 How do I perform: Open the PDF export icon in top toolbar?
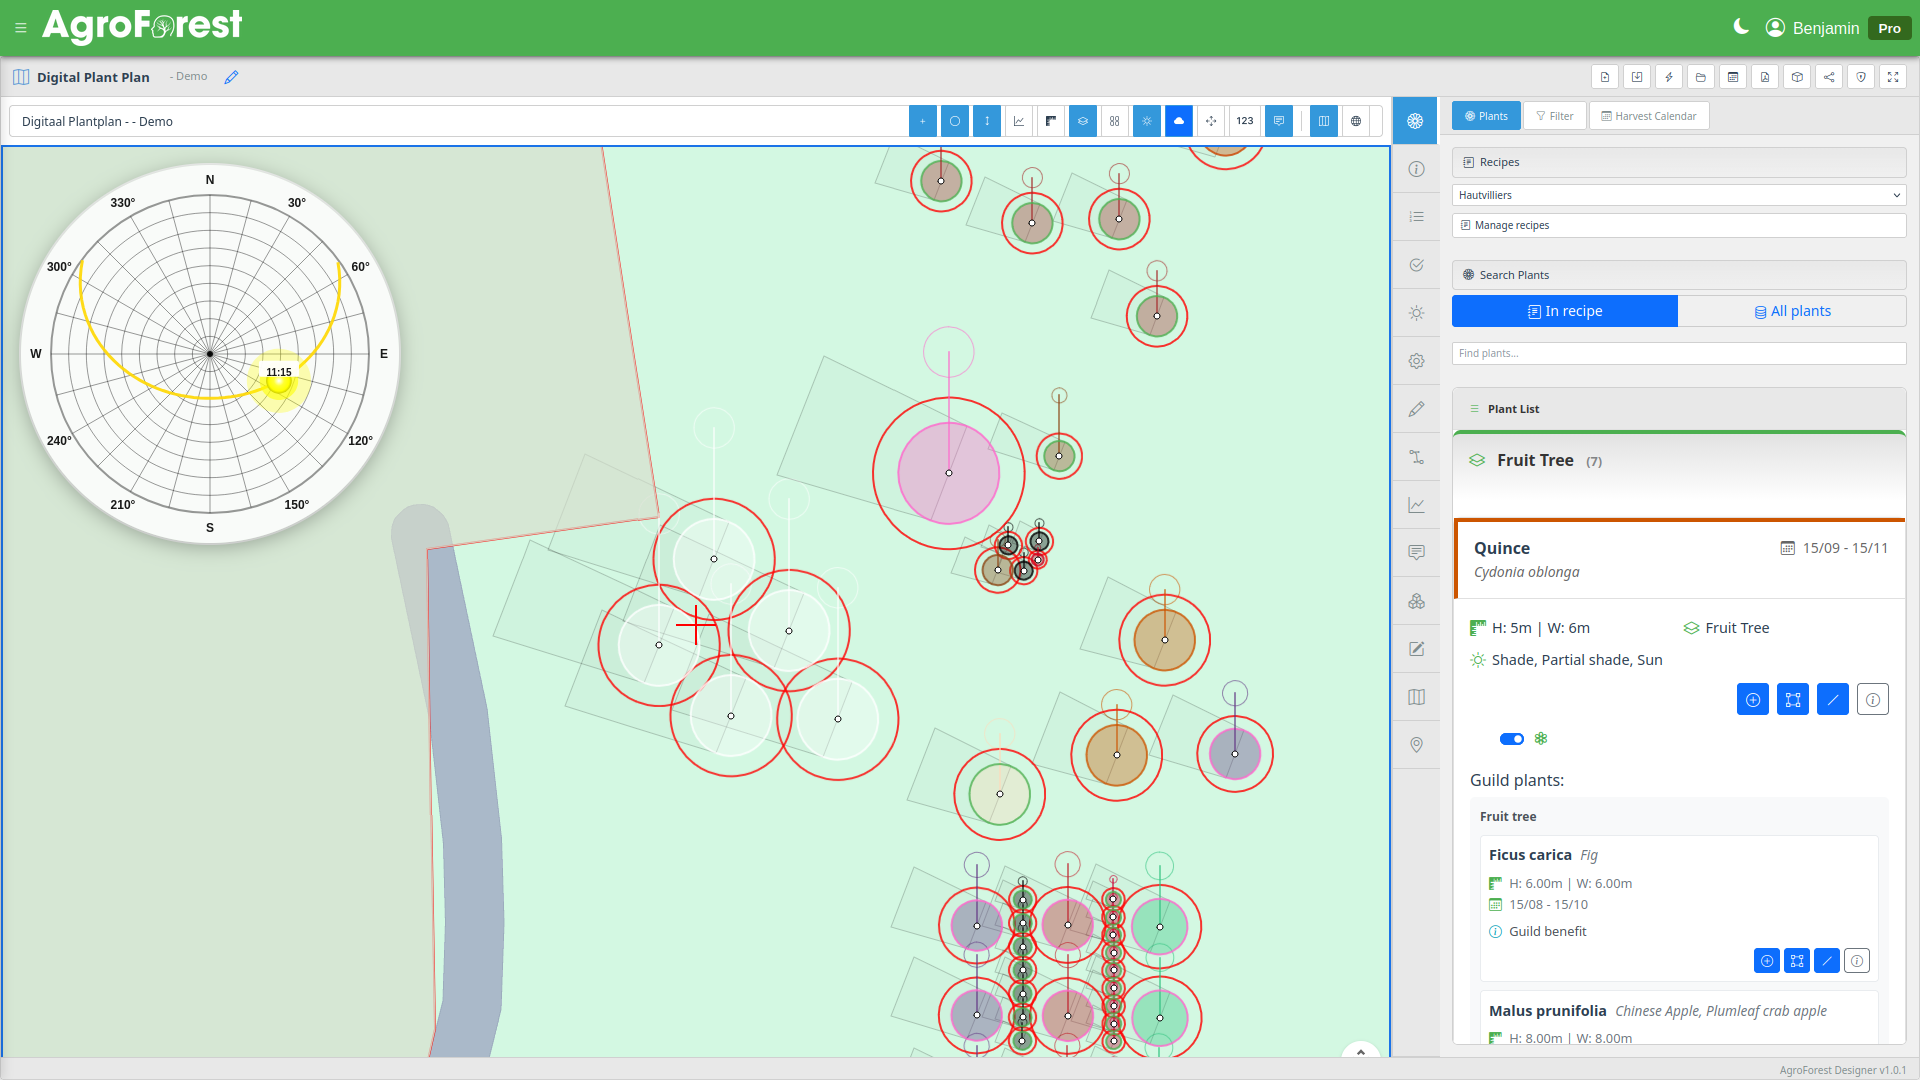coord(1765,76)
